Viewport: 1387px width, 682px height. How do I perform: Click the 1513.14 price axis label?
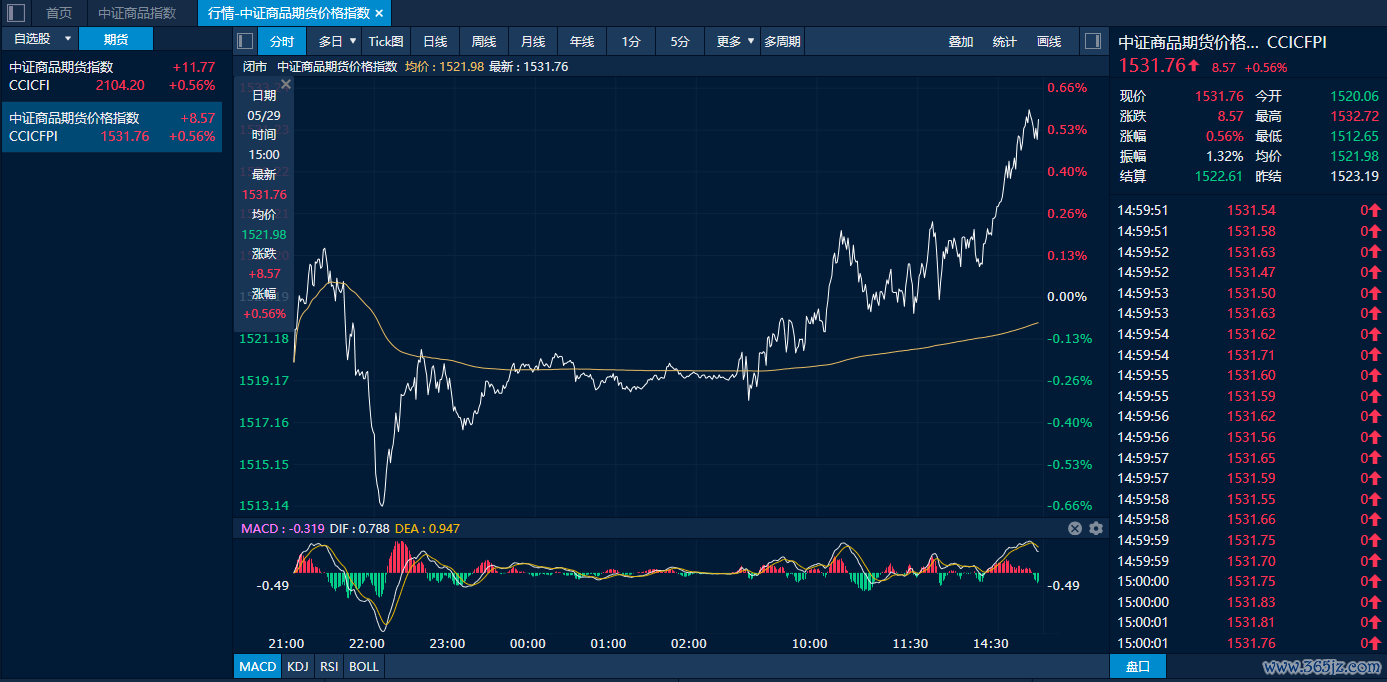[264, 505]
